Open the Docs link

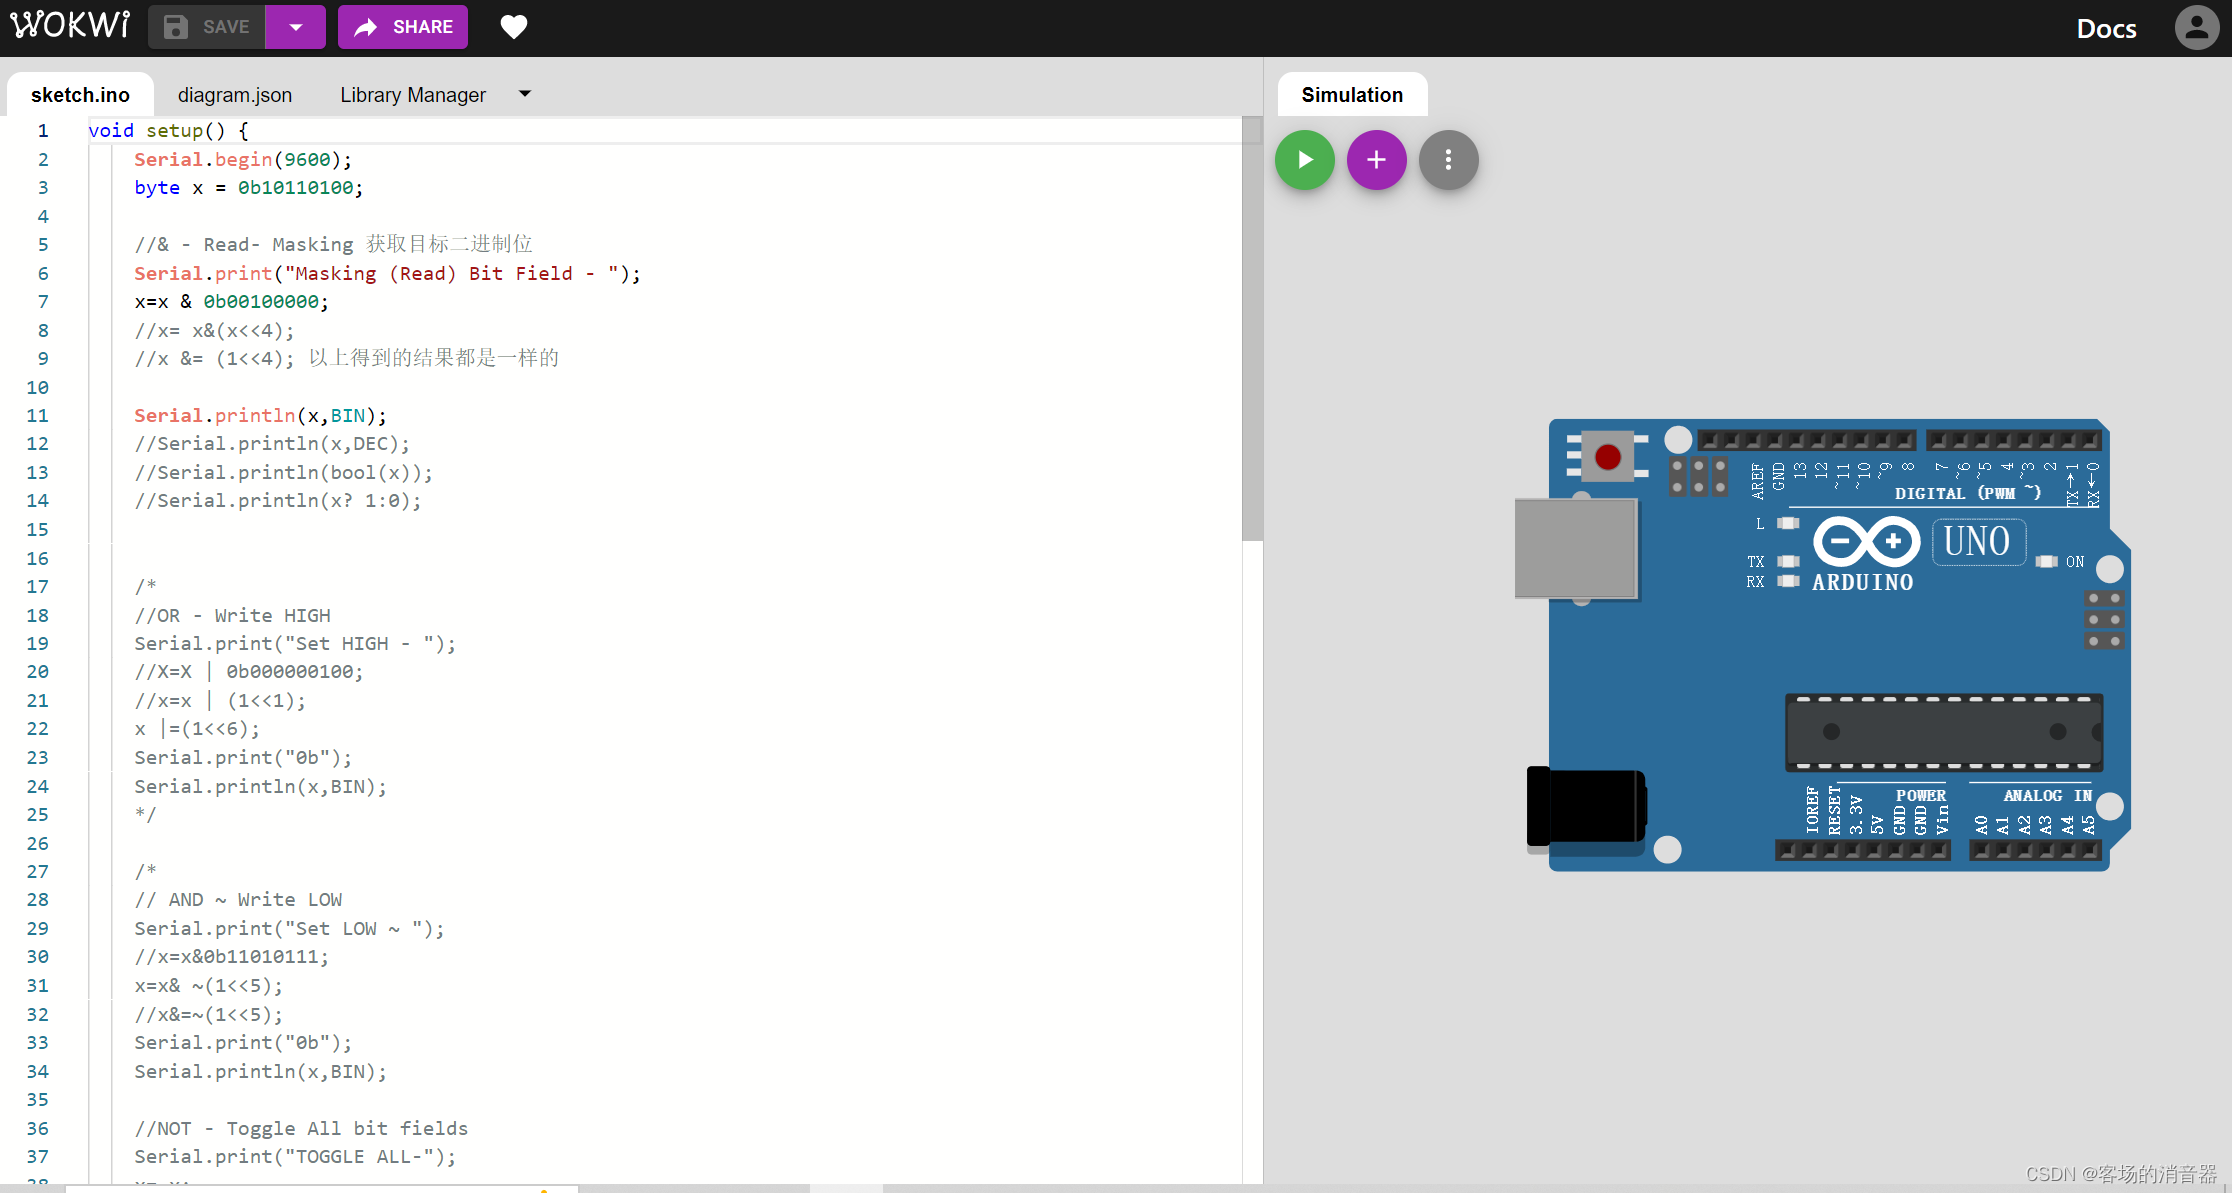[x=2106, y=29]
